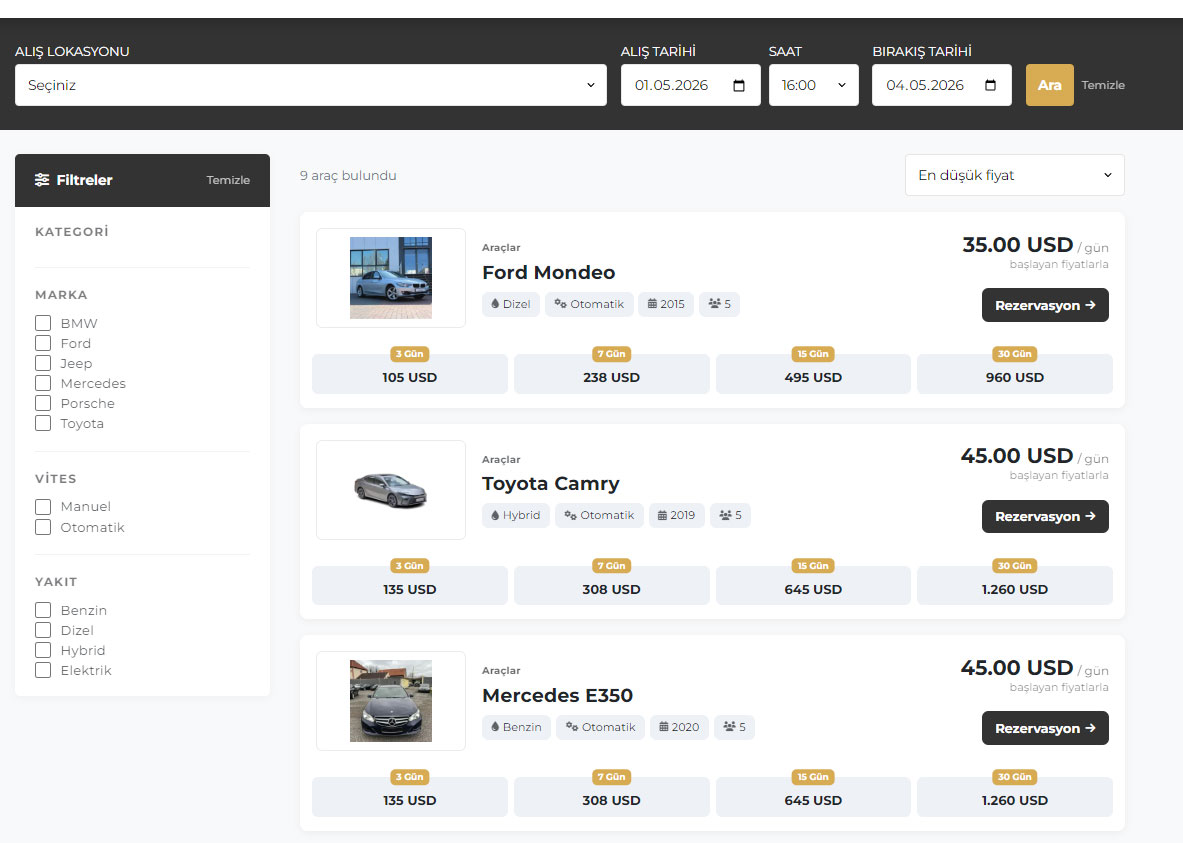Enable the Manuel transmission filter
This screenshot has height=843, width=1183.
pyautogui.click(x=43, y=506)
